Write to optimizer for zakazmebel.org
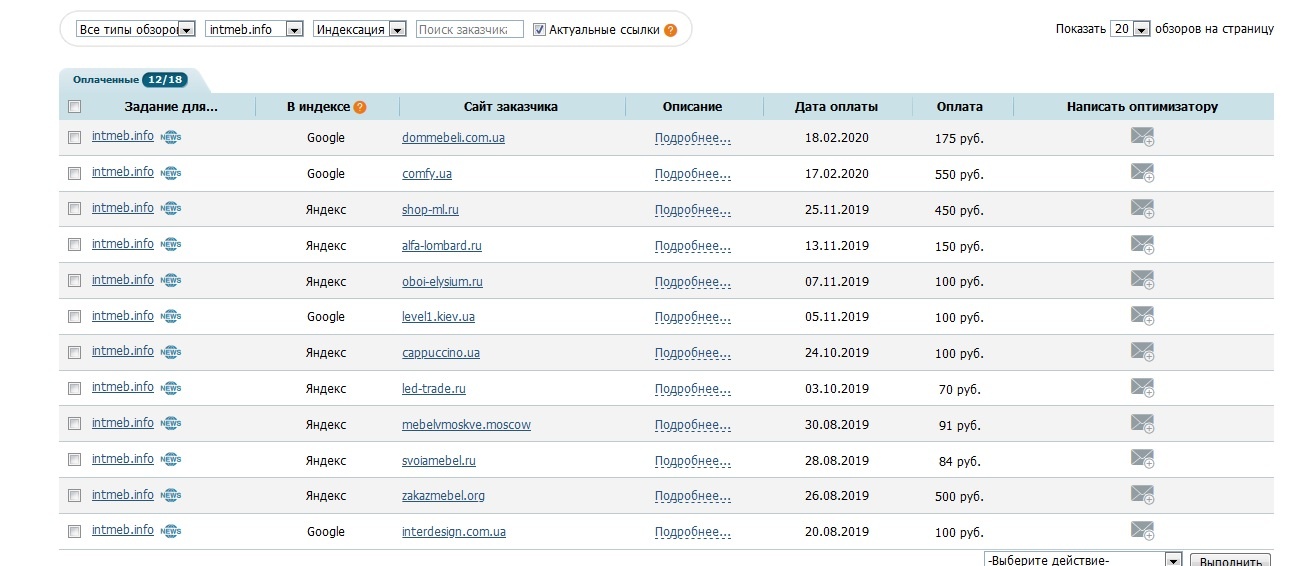The image size is (1306, 566). click(1142, 496)
